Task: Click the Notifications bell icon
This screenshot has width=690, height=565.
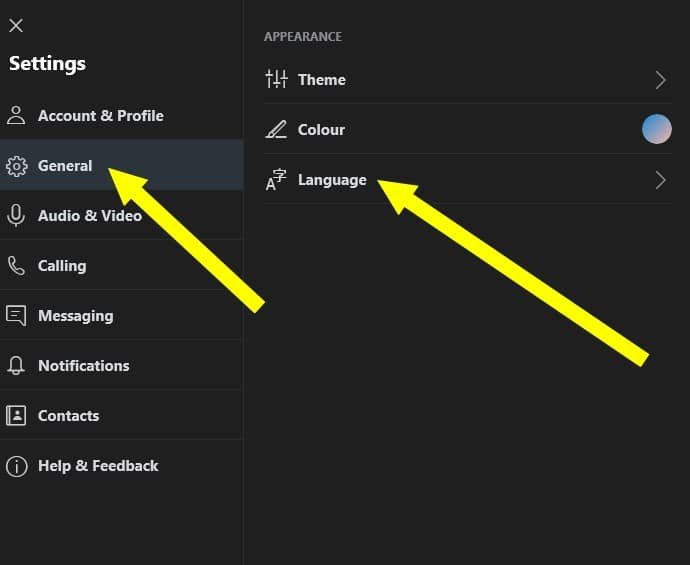Action: tap(16, 365)
